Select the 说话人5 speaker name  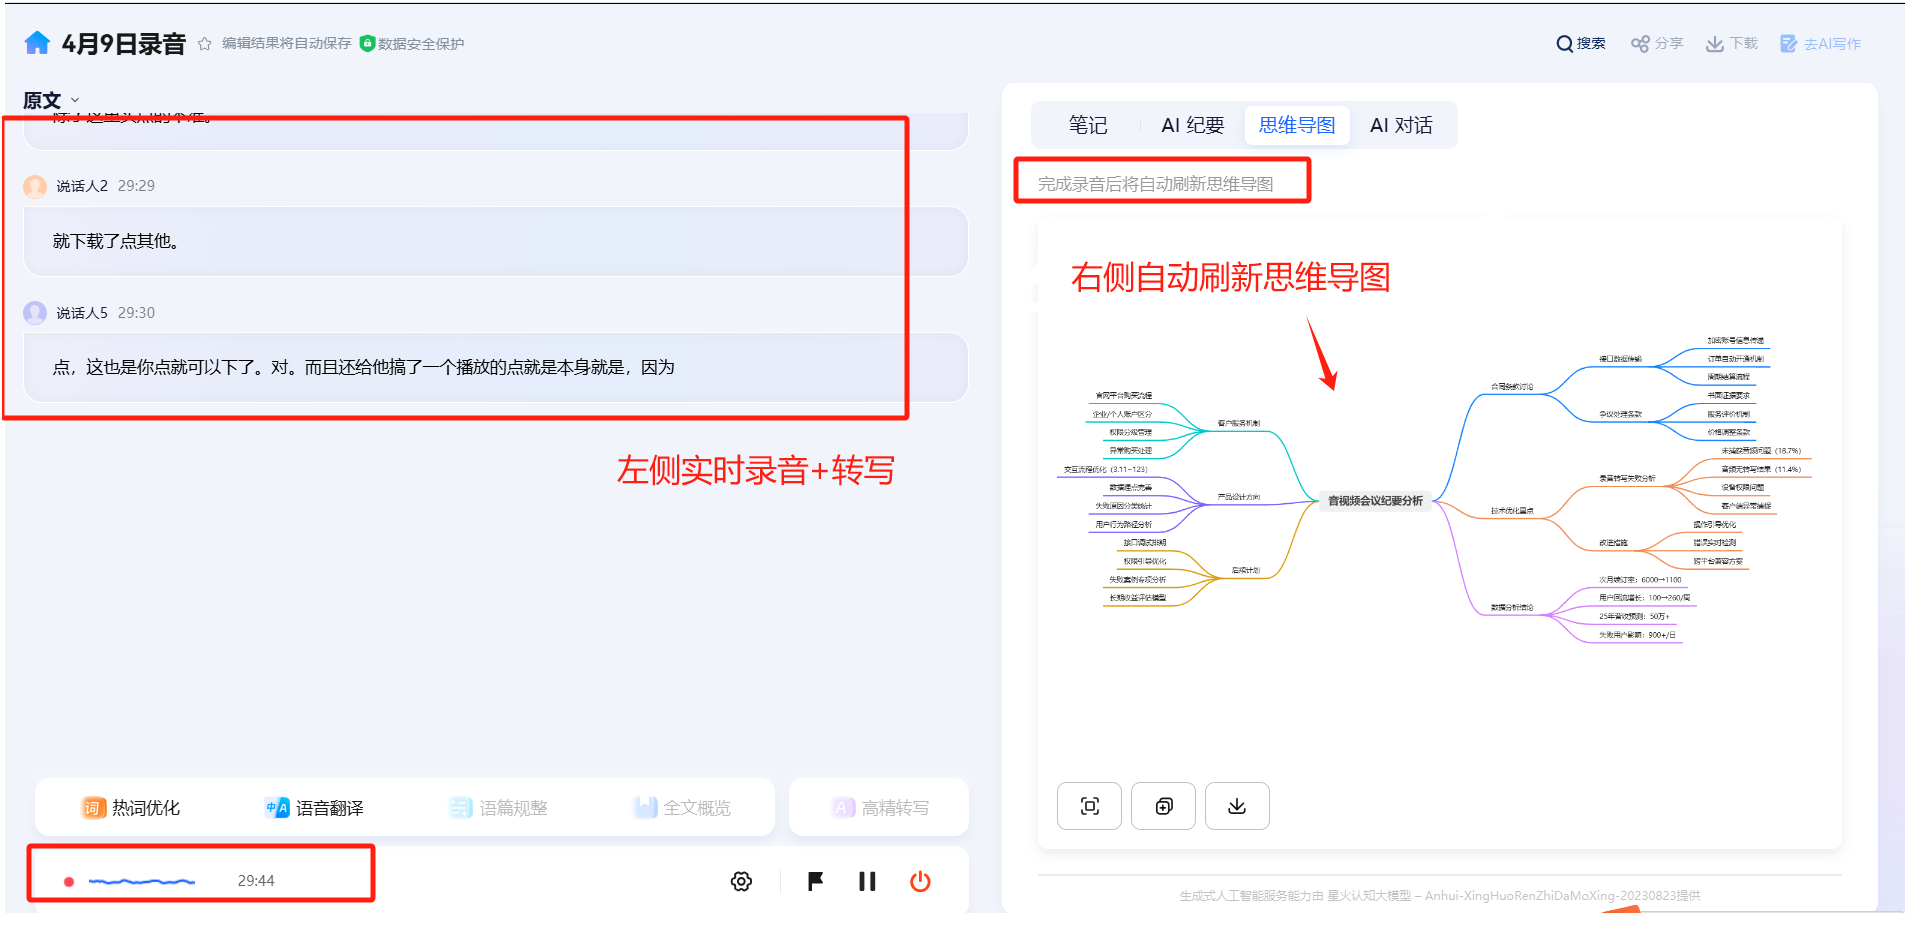82,313
